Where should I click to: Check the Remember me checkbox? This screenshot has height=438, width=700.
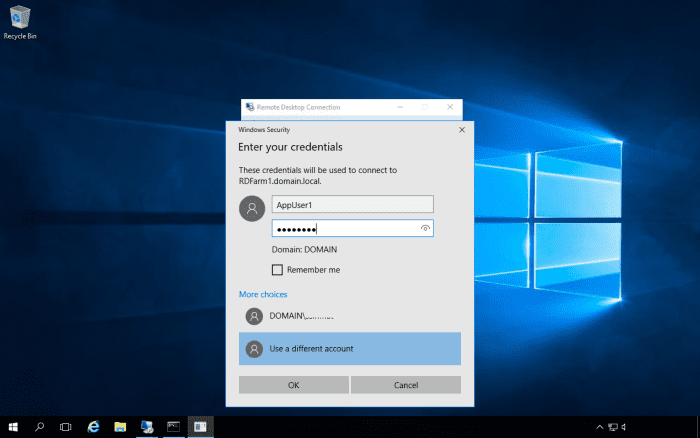click(278, 270)
